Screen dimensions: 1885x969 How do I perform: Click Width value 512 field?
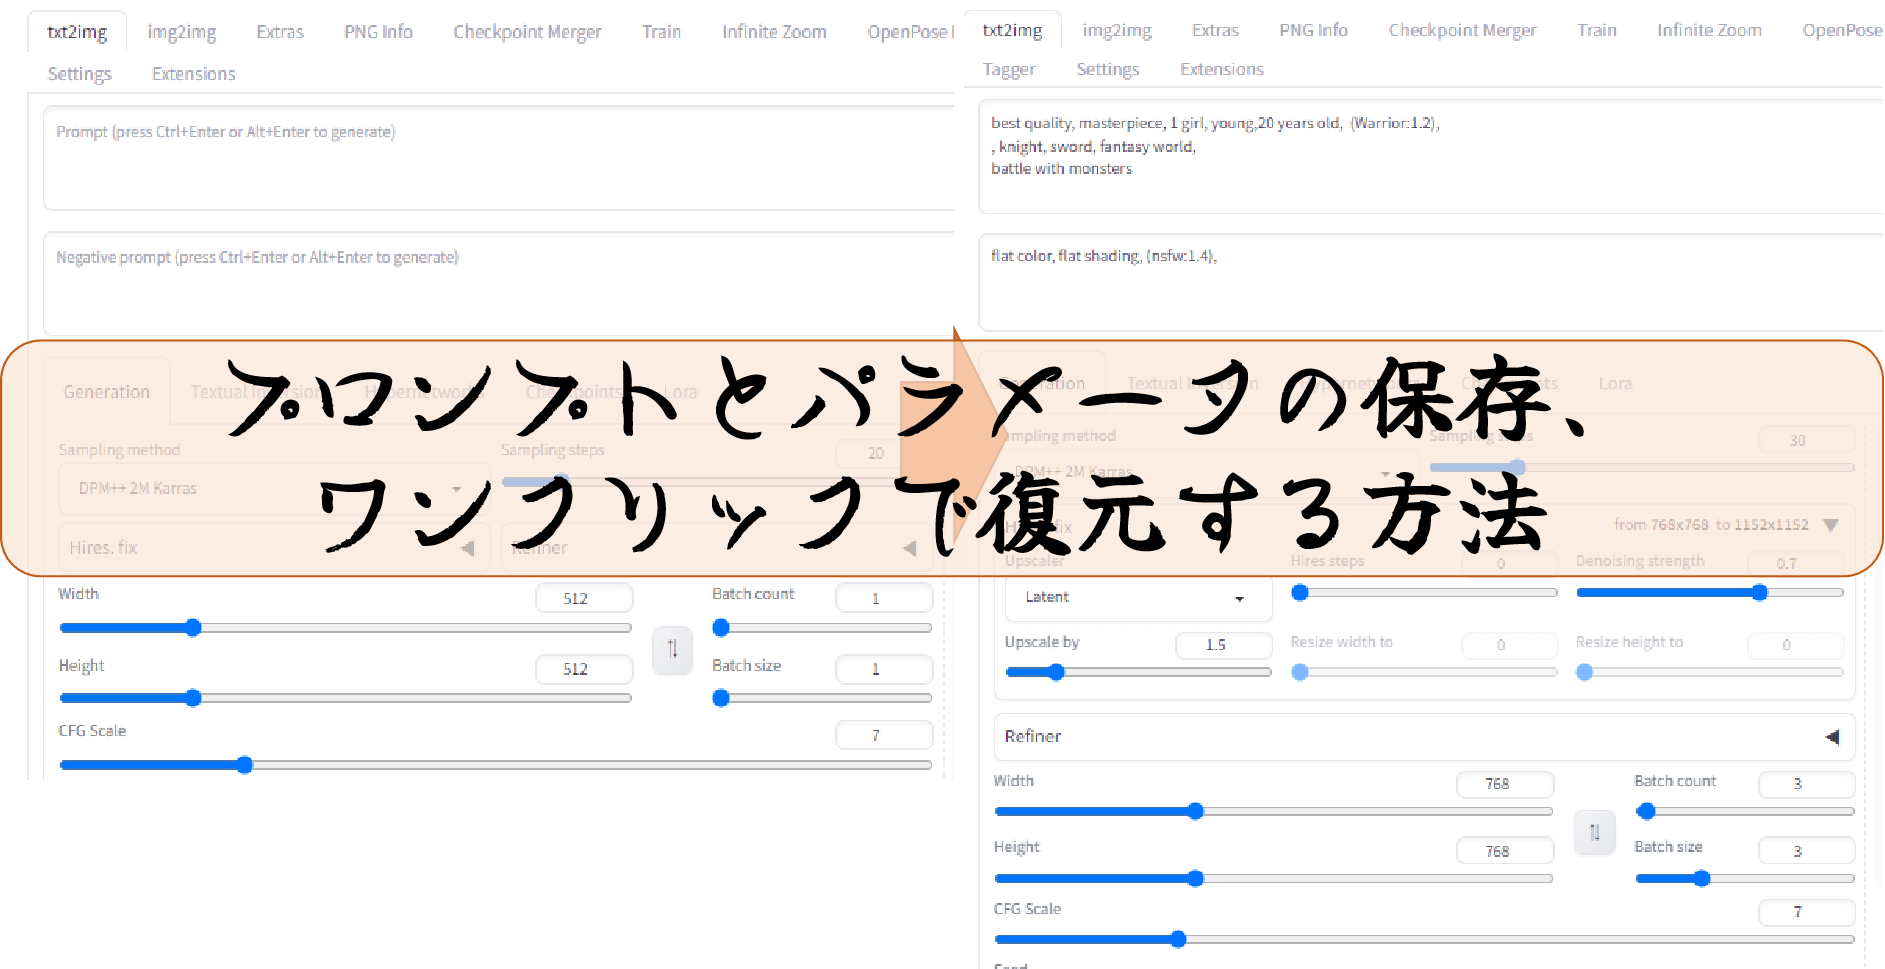tap(584, 598)
